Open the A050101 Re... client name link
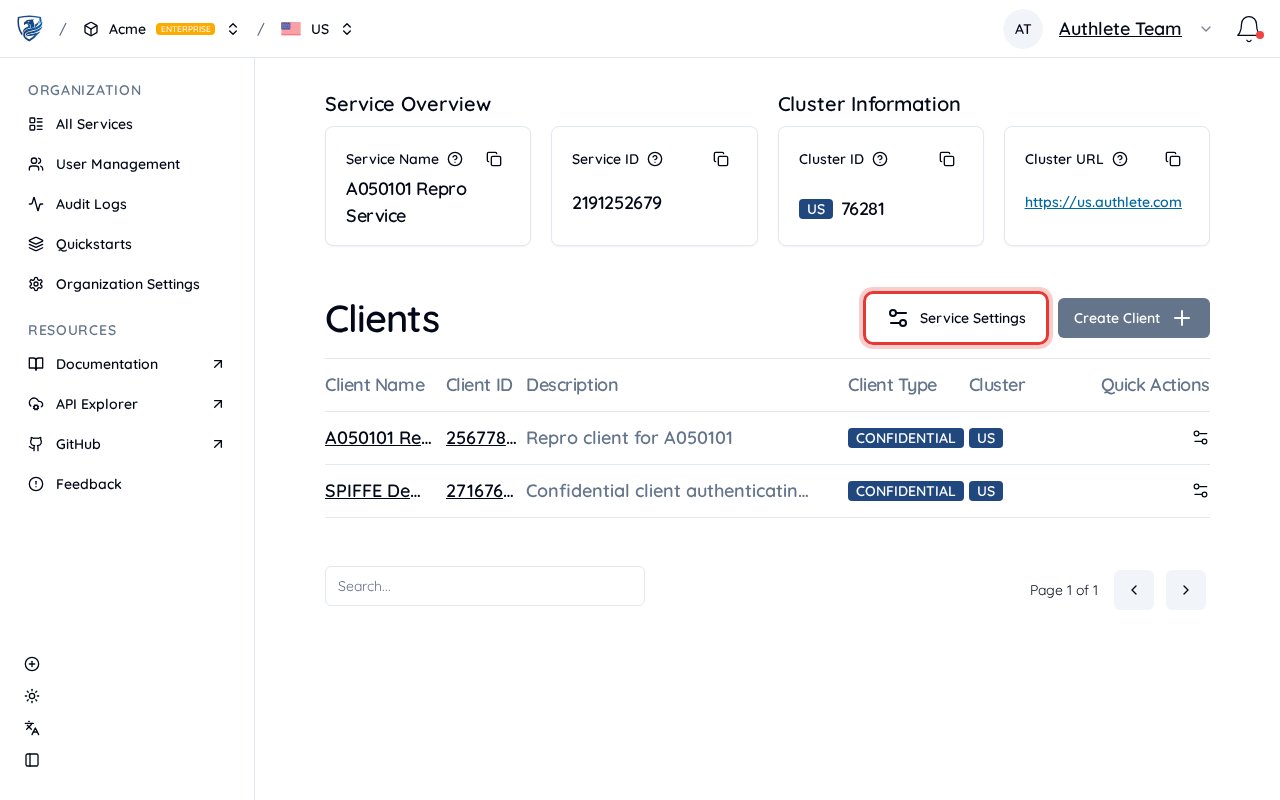Viewport: 1280px width, 800px height. point(378,438)
